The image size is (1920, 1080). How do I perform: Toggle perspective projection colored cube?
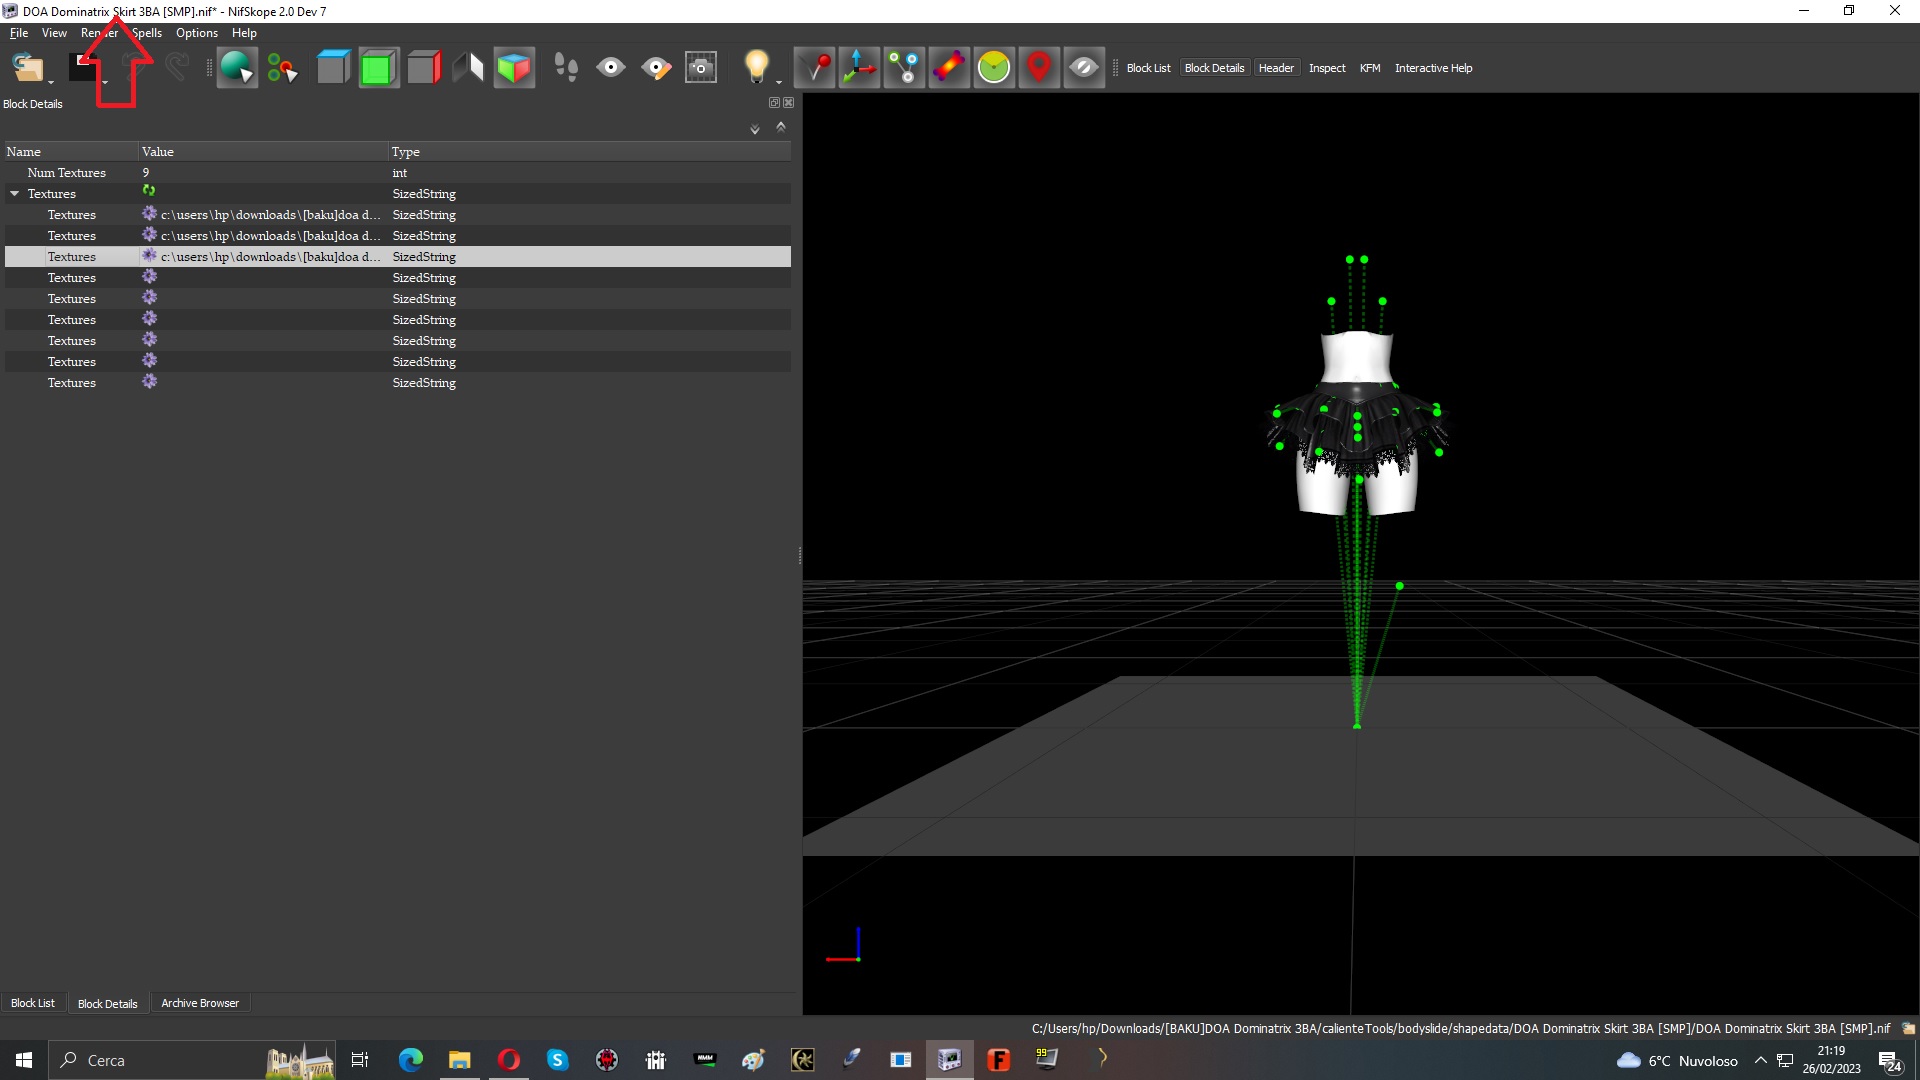coord(514,68)
